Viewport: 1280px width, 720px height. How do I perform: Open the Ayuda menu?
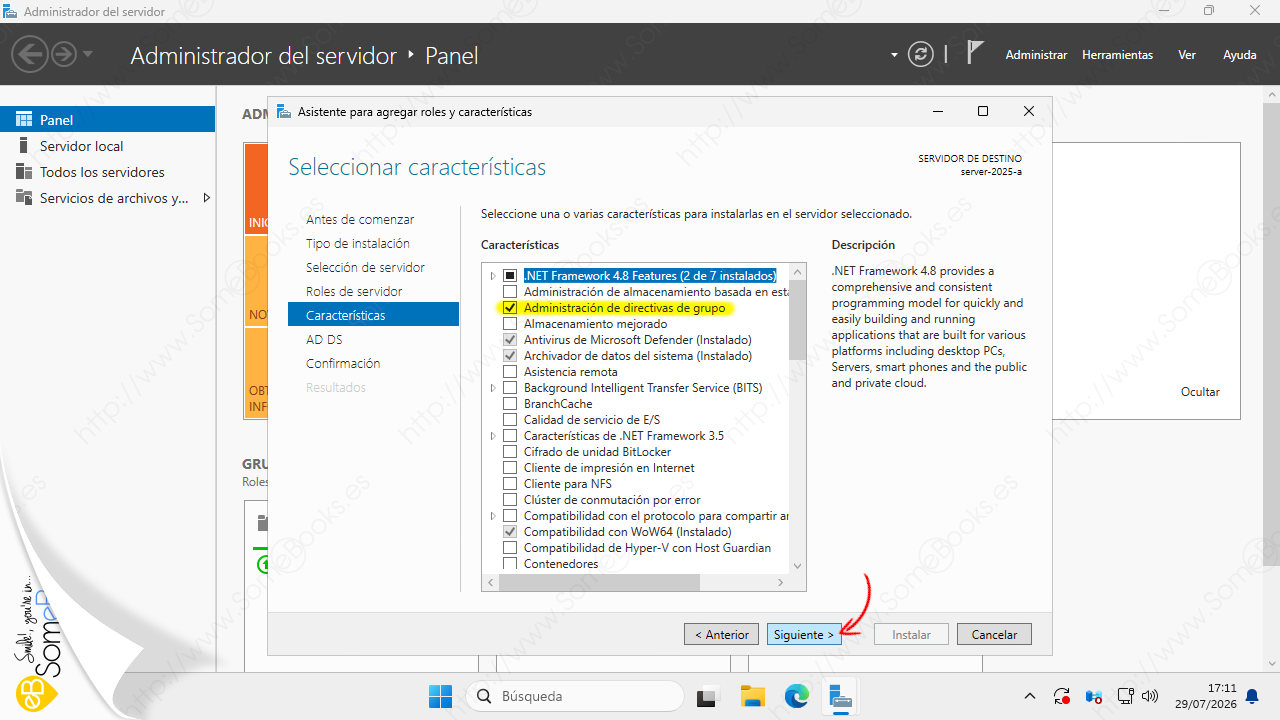1240,55
